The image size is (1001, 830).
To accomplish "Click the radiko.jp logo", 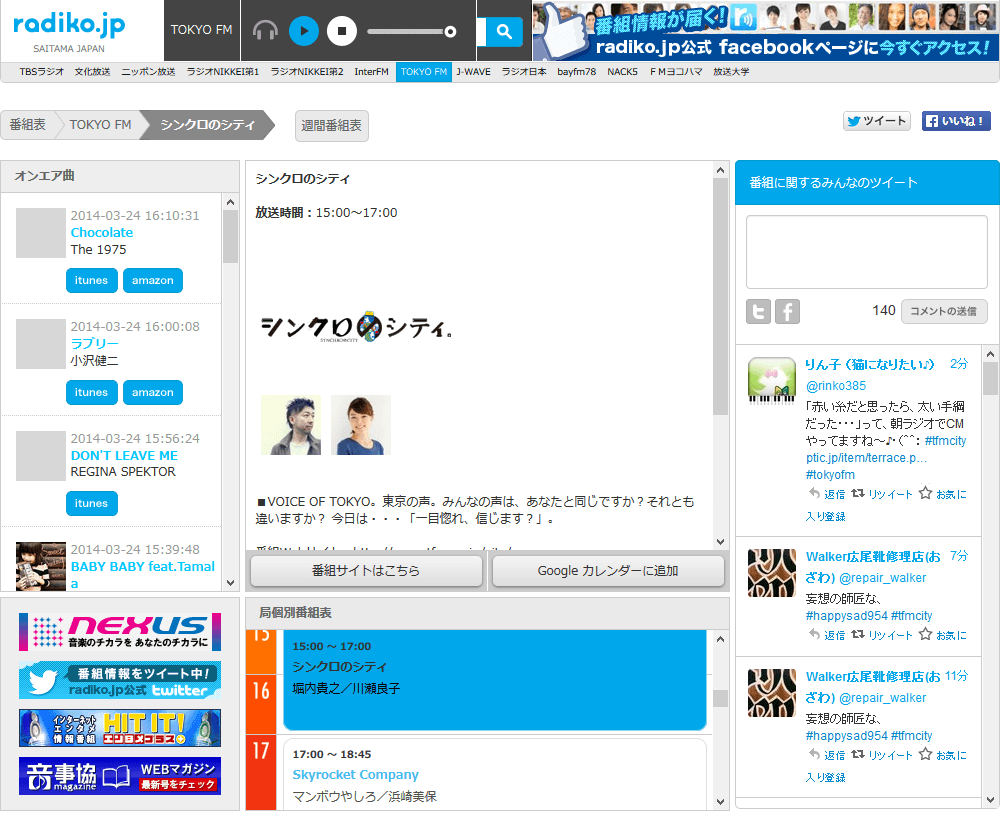I will (69, 24).
